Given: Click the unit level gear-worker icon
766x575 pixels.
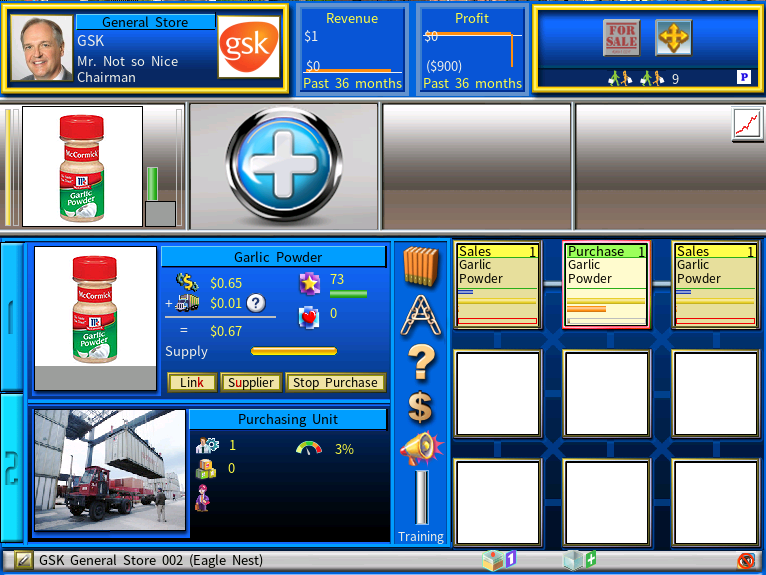Looking at the screenshot, I should pos(207,445).
